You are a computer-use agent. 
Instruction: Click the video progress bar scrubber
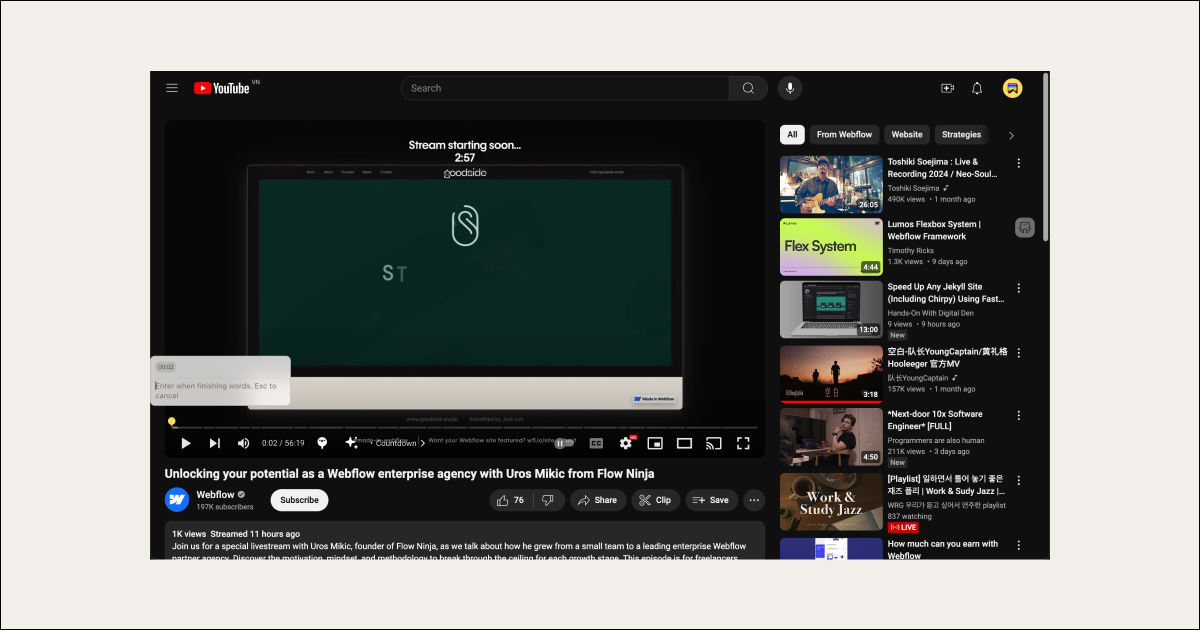coord(172,422)
